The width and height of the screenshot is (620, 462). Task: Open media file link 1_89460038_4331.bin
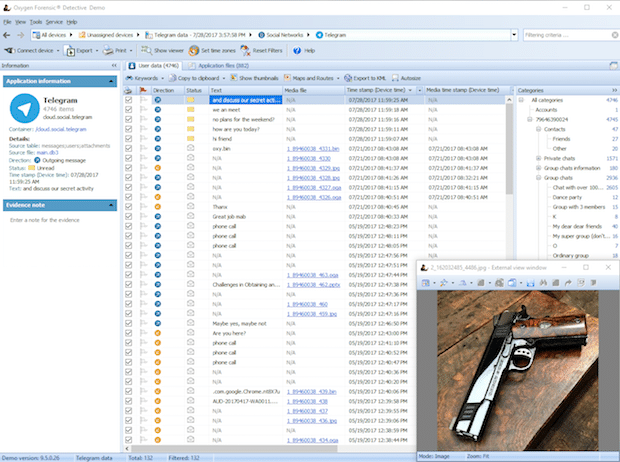click(313, 149)
